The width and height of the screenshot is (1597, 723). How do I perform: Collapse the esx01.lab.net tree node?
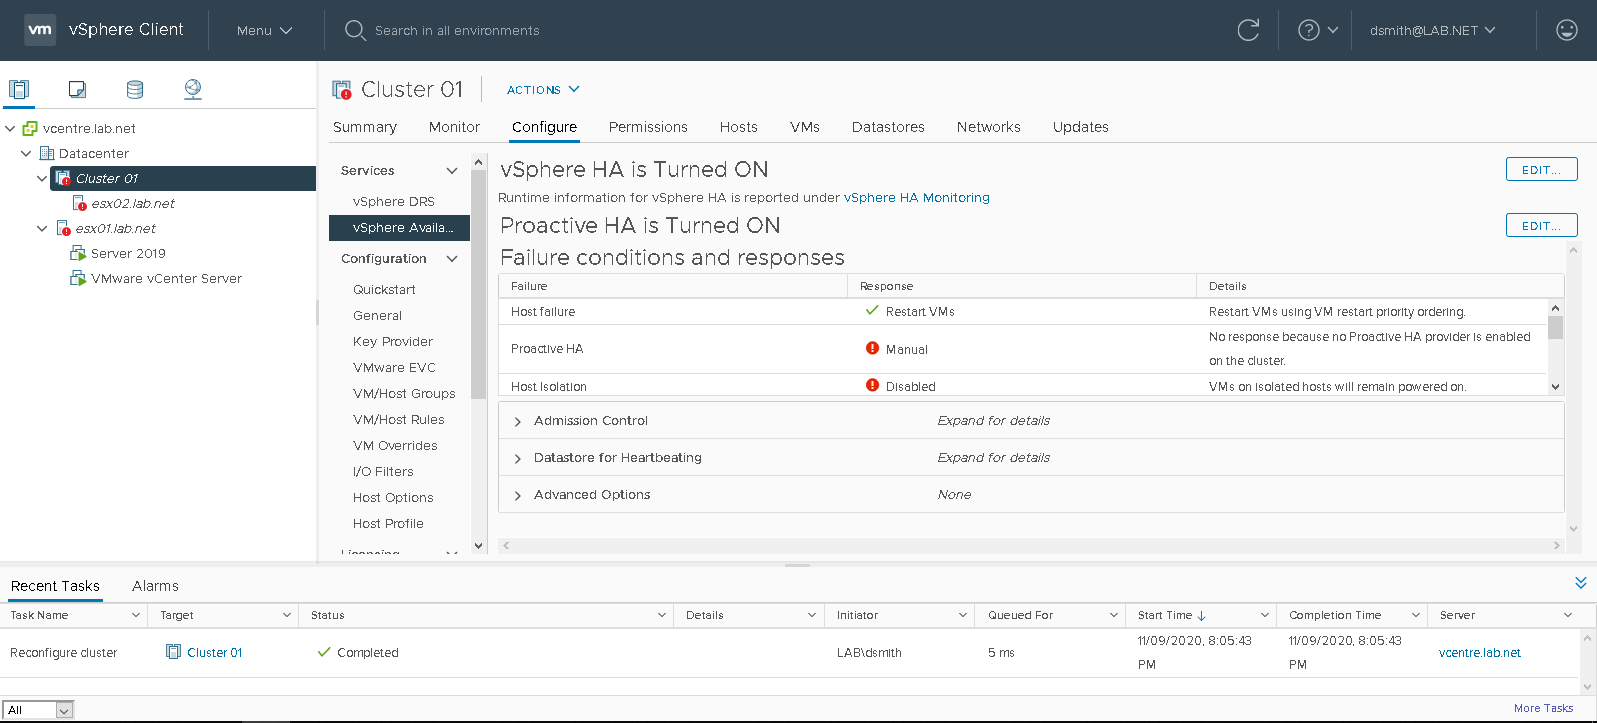tap(42, 228)
